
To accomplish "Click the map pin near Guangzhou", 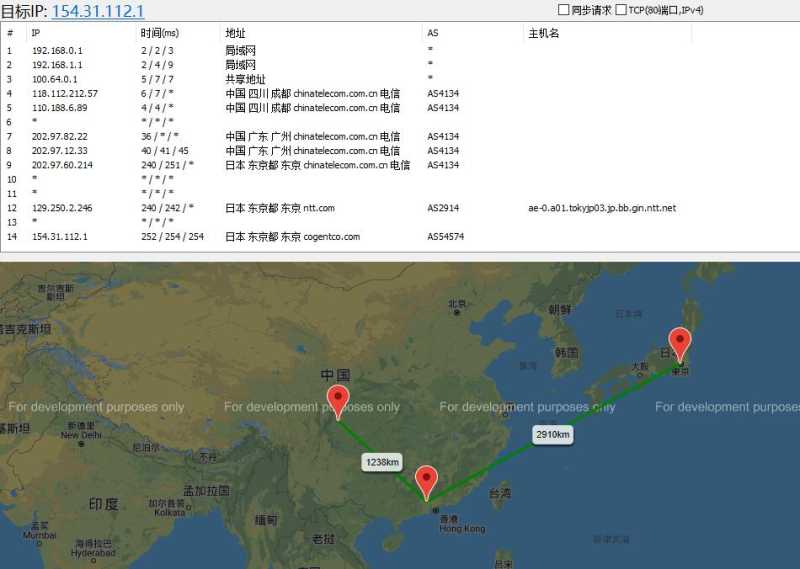I will (426, 481).
